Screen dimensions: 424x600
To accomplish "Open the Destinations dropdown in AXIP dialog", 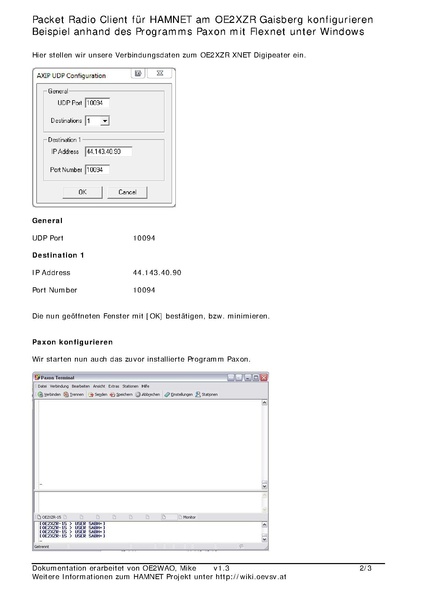I will pyautogui.click(x=105, y=121).
